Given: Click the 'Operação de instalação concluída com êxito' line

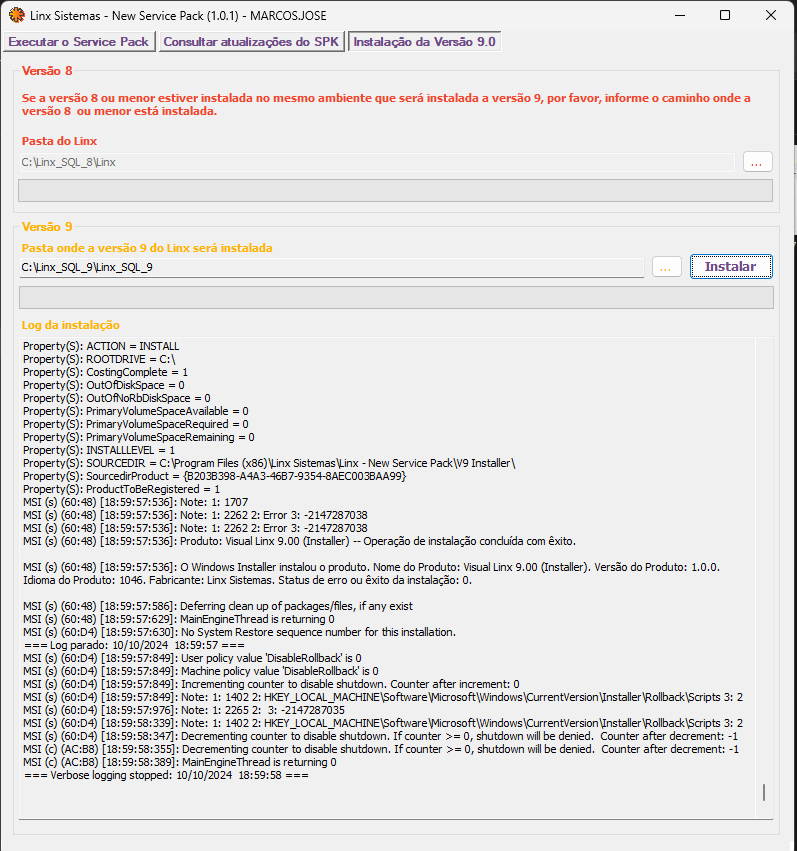Looking at the screenshot, I should pyautogui.click(x=299, y=542).
